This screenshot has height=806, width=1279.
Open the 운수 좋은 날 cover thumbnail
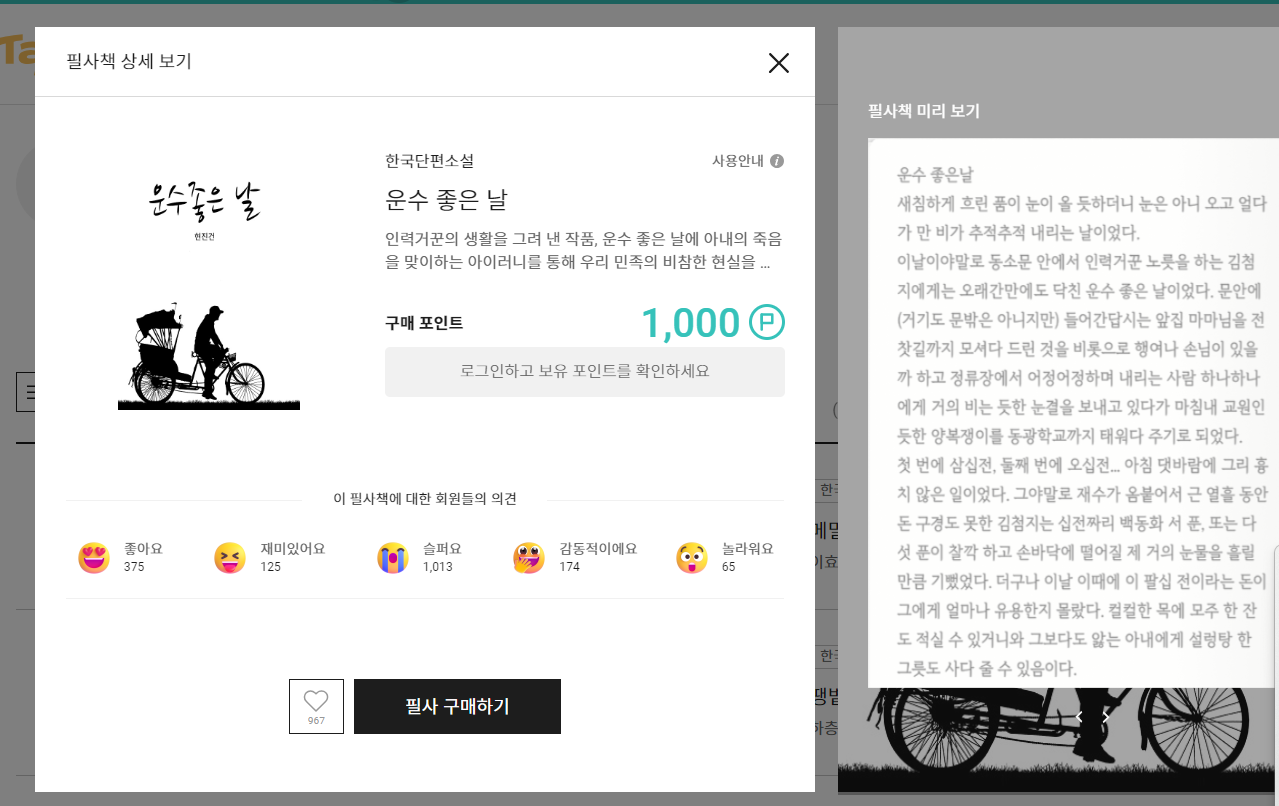[208, 290]
